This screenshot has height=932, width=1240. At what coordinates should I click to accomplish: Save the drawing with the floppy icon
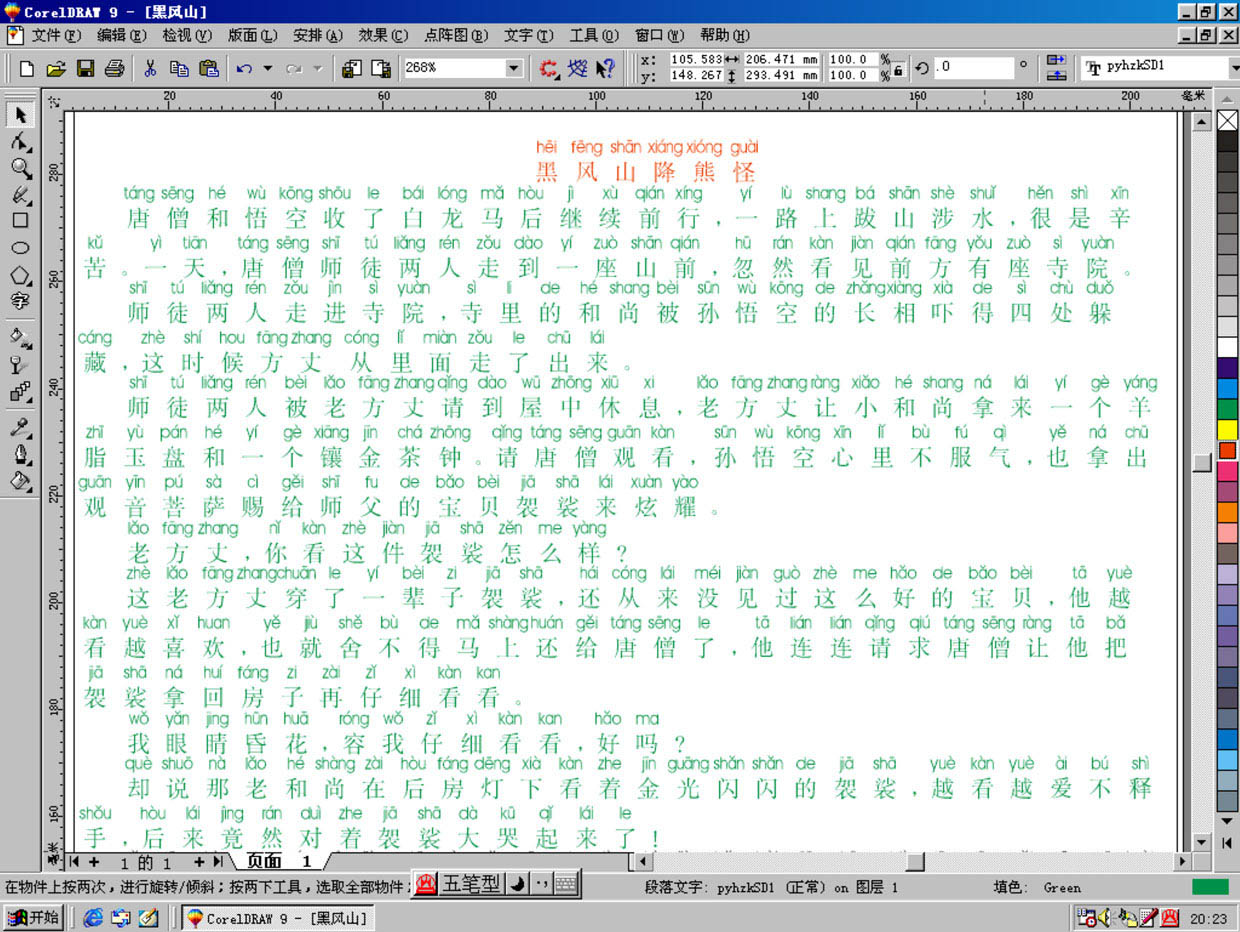85,69
